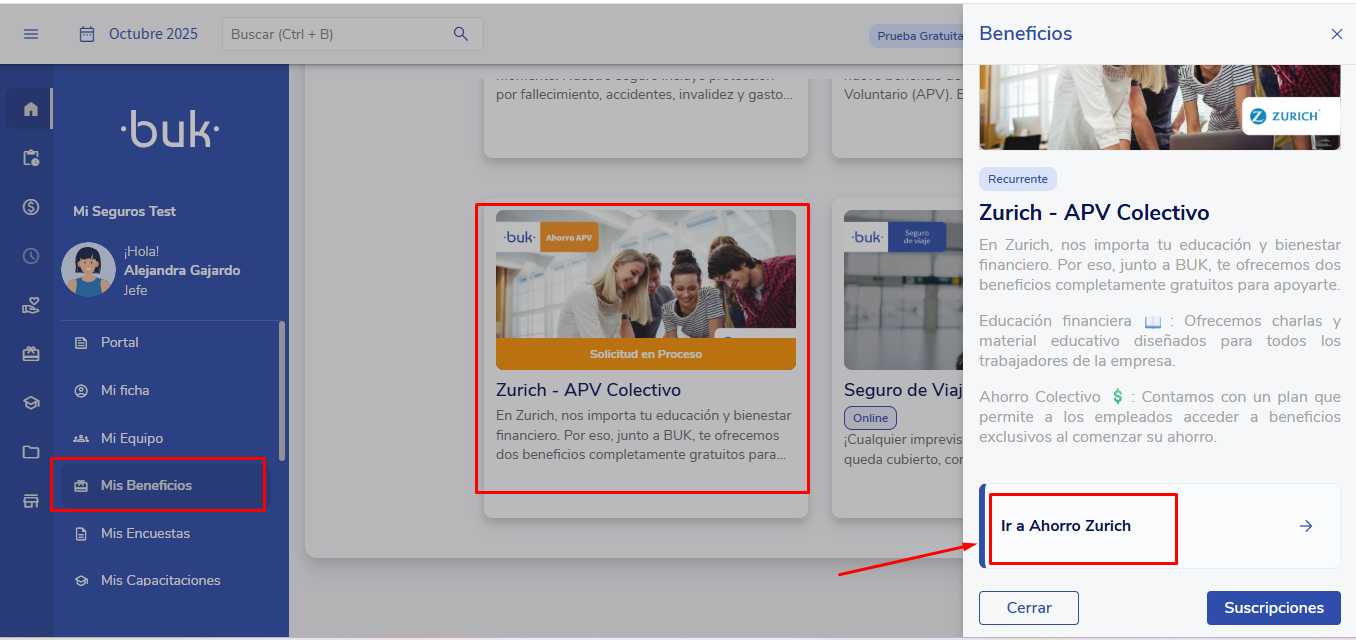Go to Mi Equipo in the sidebar
Viewport: 1356px width, 640px height.
click(131, 438)
